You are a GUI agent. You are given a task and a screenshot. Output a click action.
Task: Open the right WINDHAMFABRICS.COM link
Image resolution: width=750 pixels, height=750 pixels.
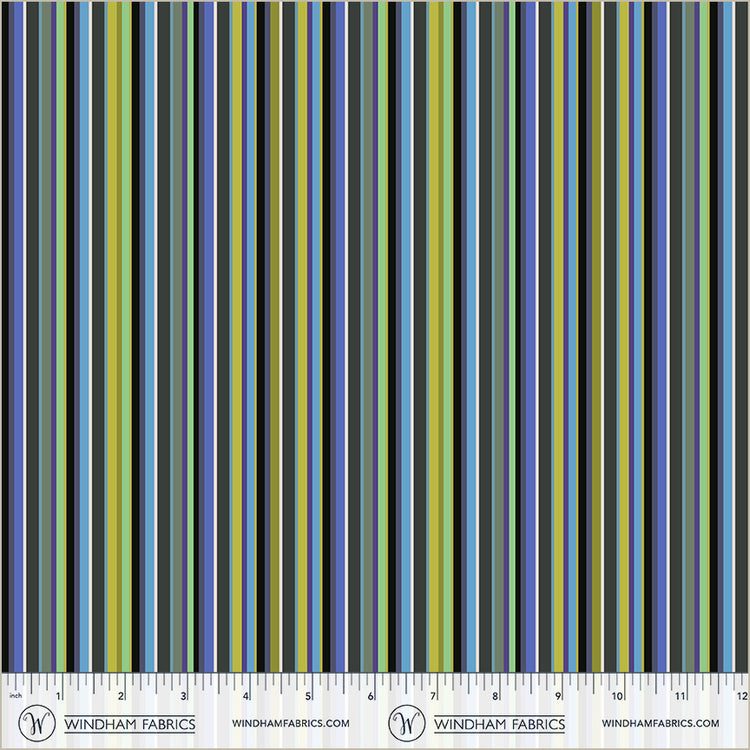[x=661, y=722]
